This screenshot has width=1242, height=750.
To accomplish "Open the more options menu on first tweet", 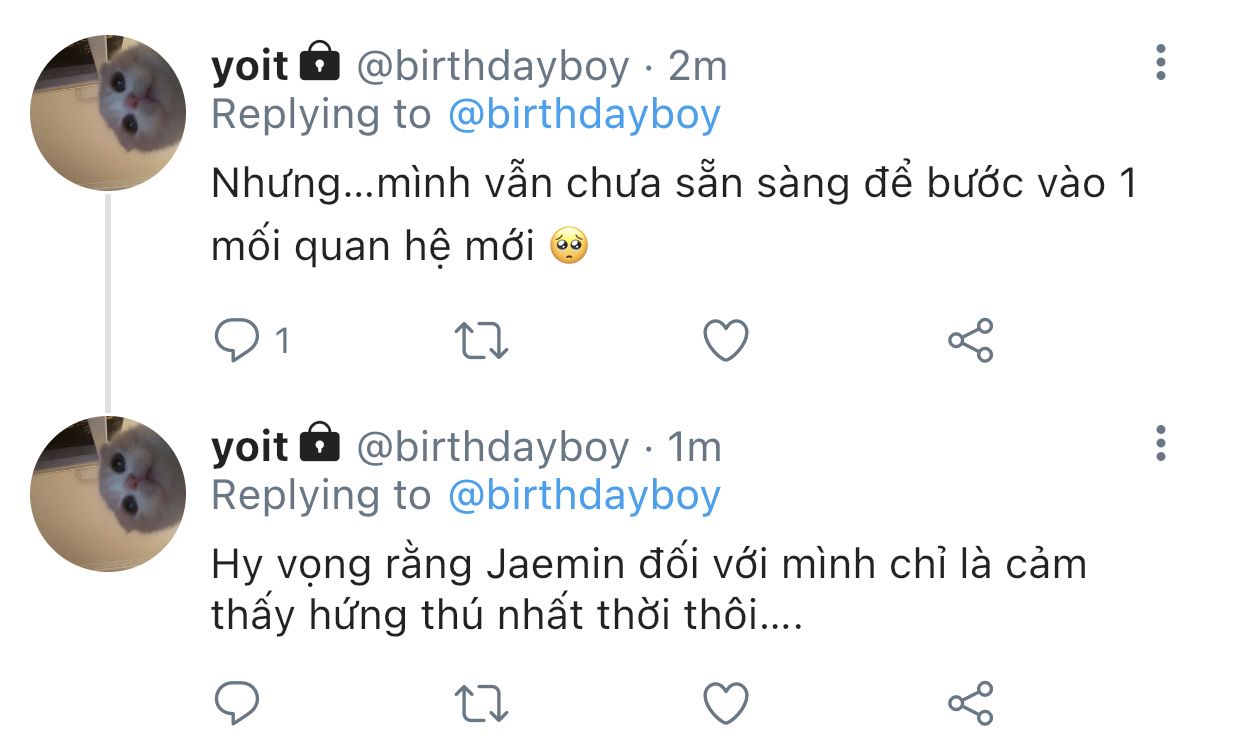I will click(x=1160, y=63).
